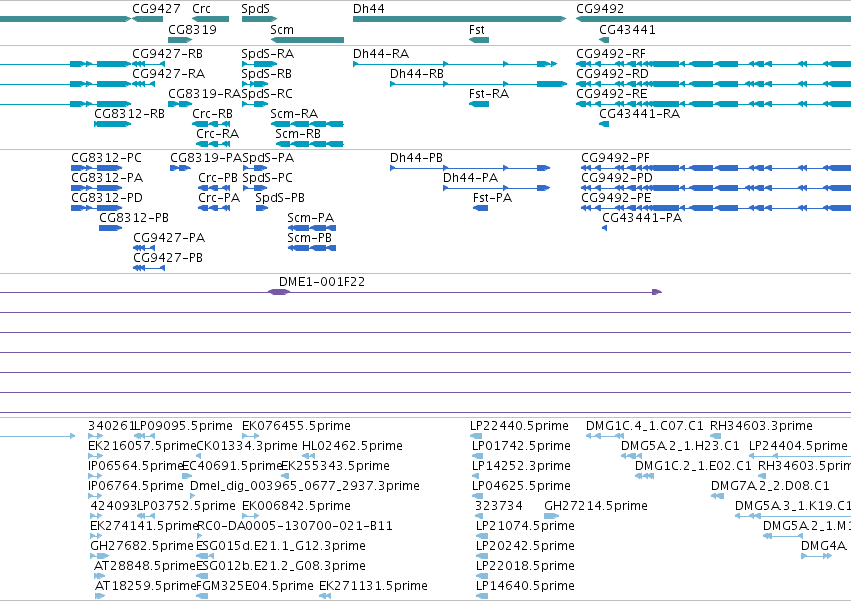Select transcript SpdS-RA
This screenshot has width=851, height=601.
click(259, 64)
